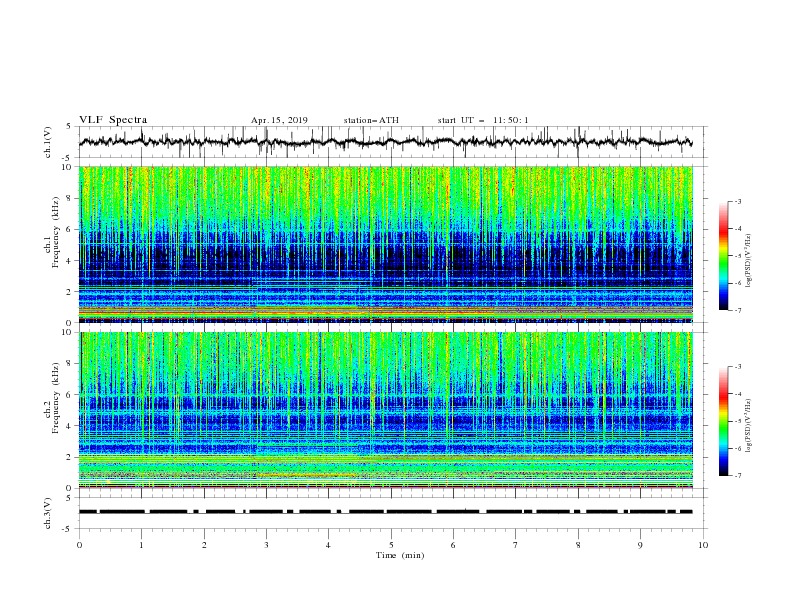This screenshot has height=612, width=792.
Task: Click the ch.1 color scale bar
Action: click(x=723, y=256)
